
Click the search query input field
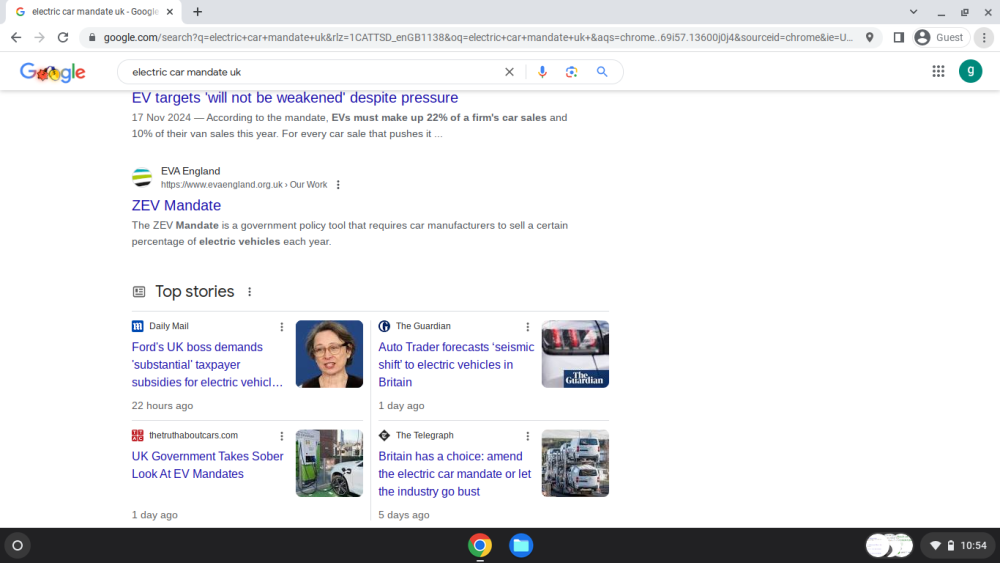click(312, 72)
